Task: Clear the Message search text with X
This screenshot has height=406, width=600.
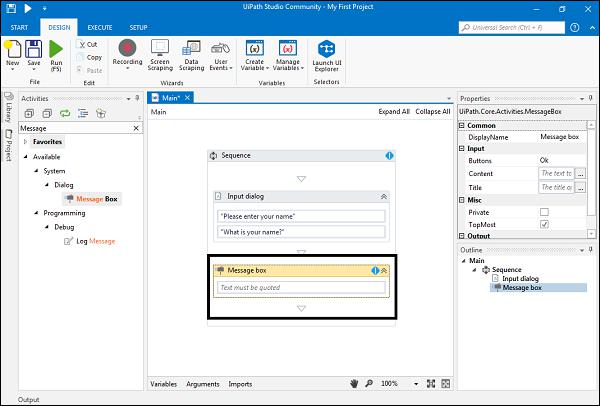Action: (x=136, y=128)
